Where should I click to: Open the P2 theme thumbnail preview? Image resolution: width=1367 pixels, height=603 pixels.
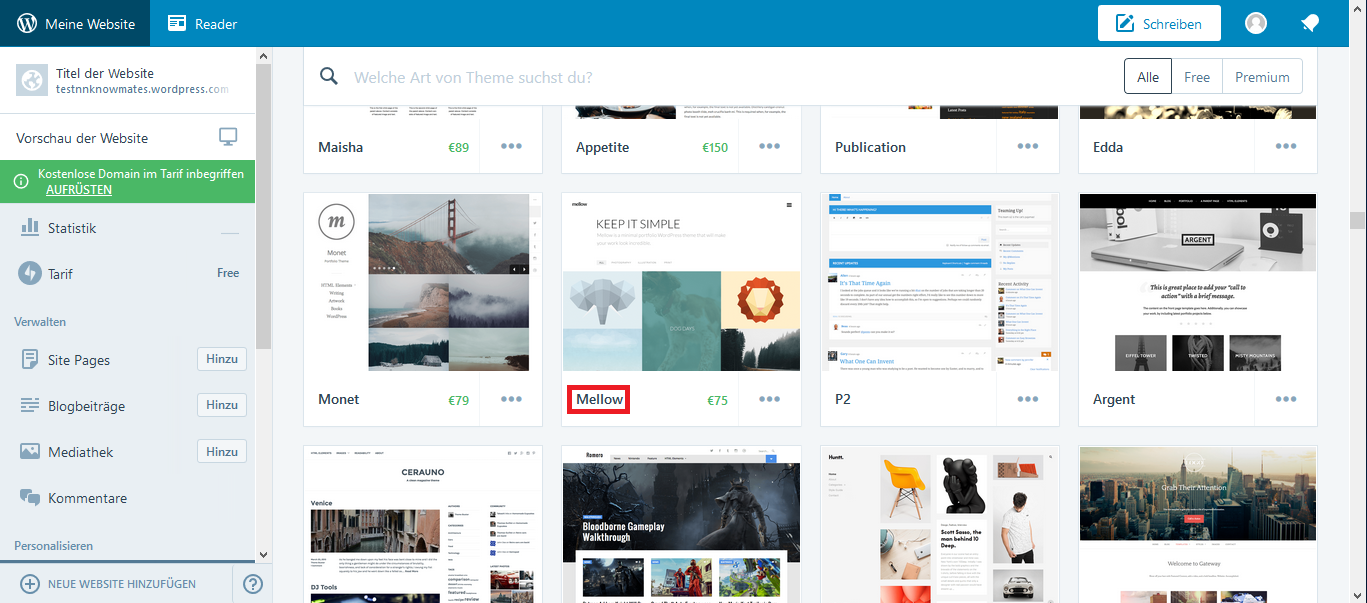(x=939, y=281)
